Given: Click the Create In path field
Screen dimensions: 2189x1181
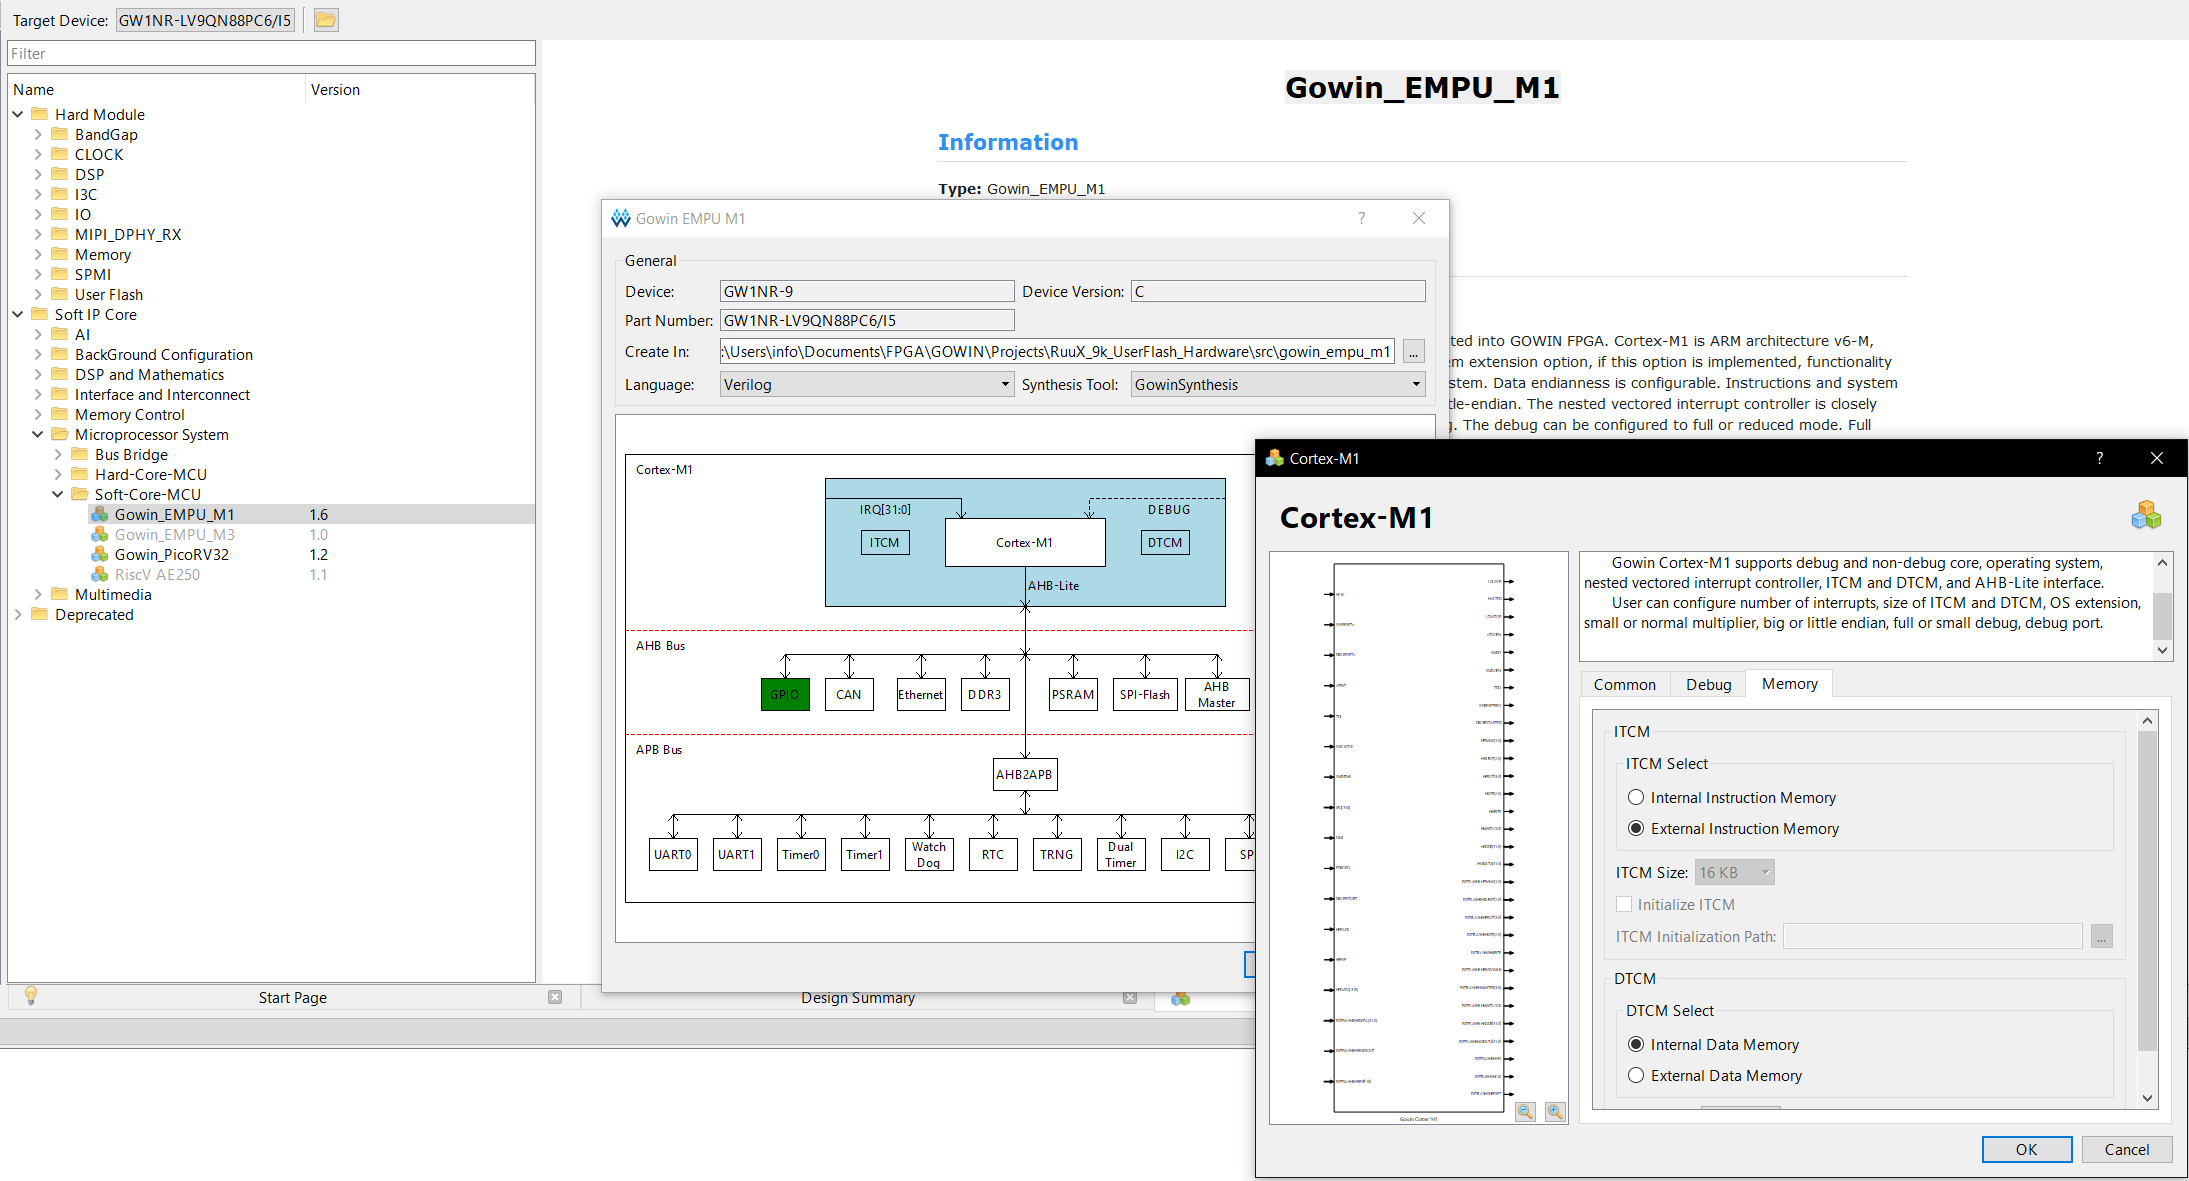Looking at the screenshot, I should tap(1057, 352).
